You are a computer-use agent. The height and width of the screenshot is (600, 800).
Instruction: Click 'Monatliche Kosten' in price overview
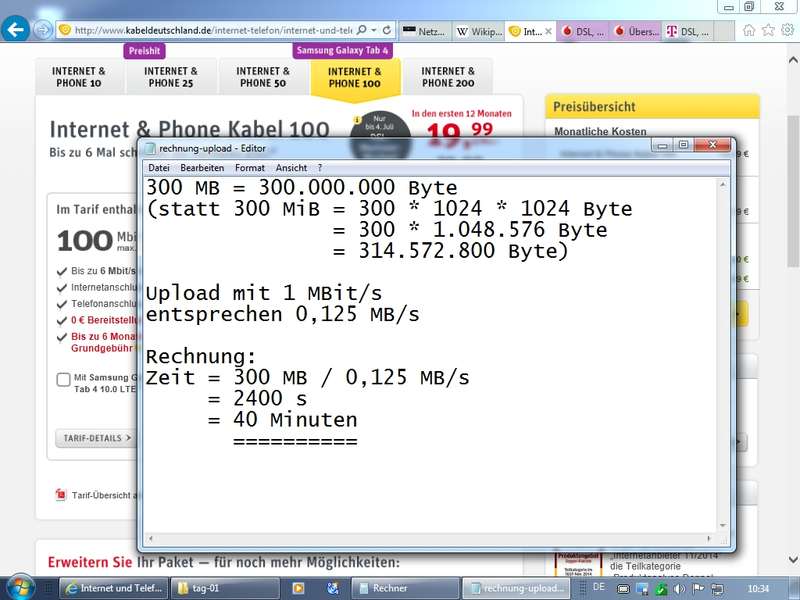(600, 132)
